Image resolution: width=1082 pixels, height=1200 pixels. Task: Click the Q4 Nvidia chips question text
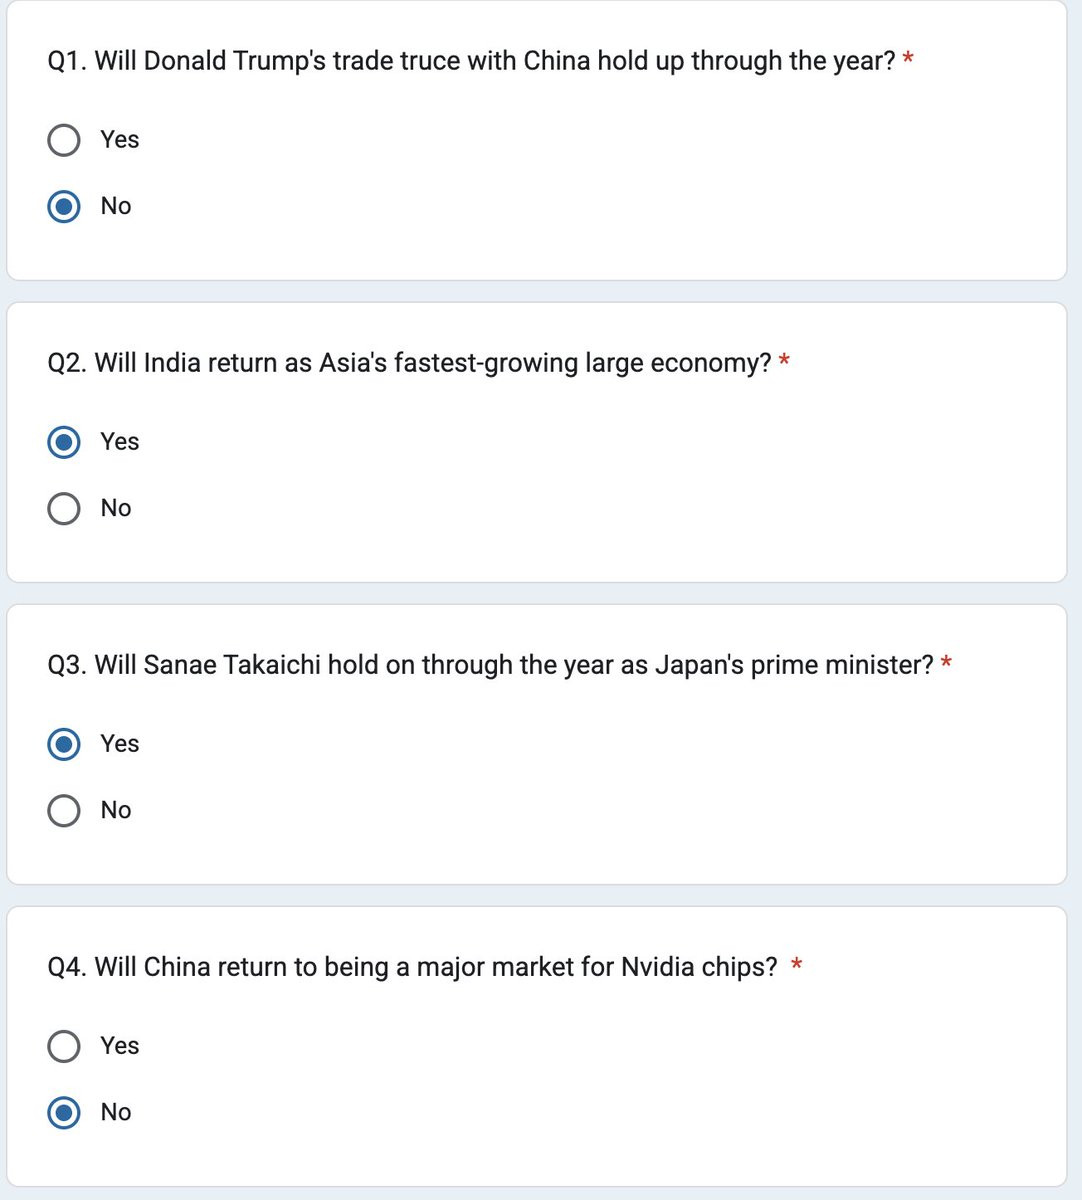[x=412, y=967]
